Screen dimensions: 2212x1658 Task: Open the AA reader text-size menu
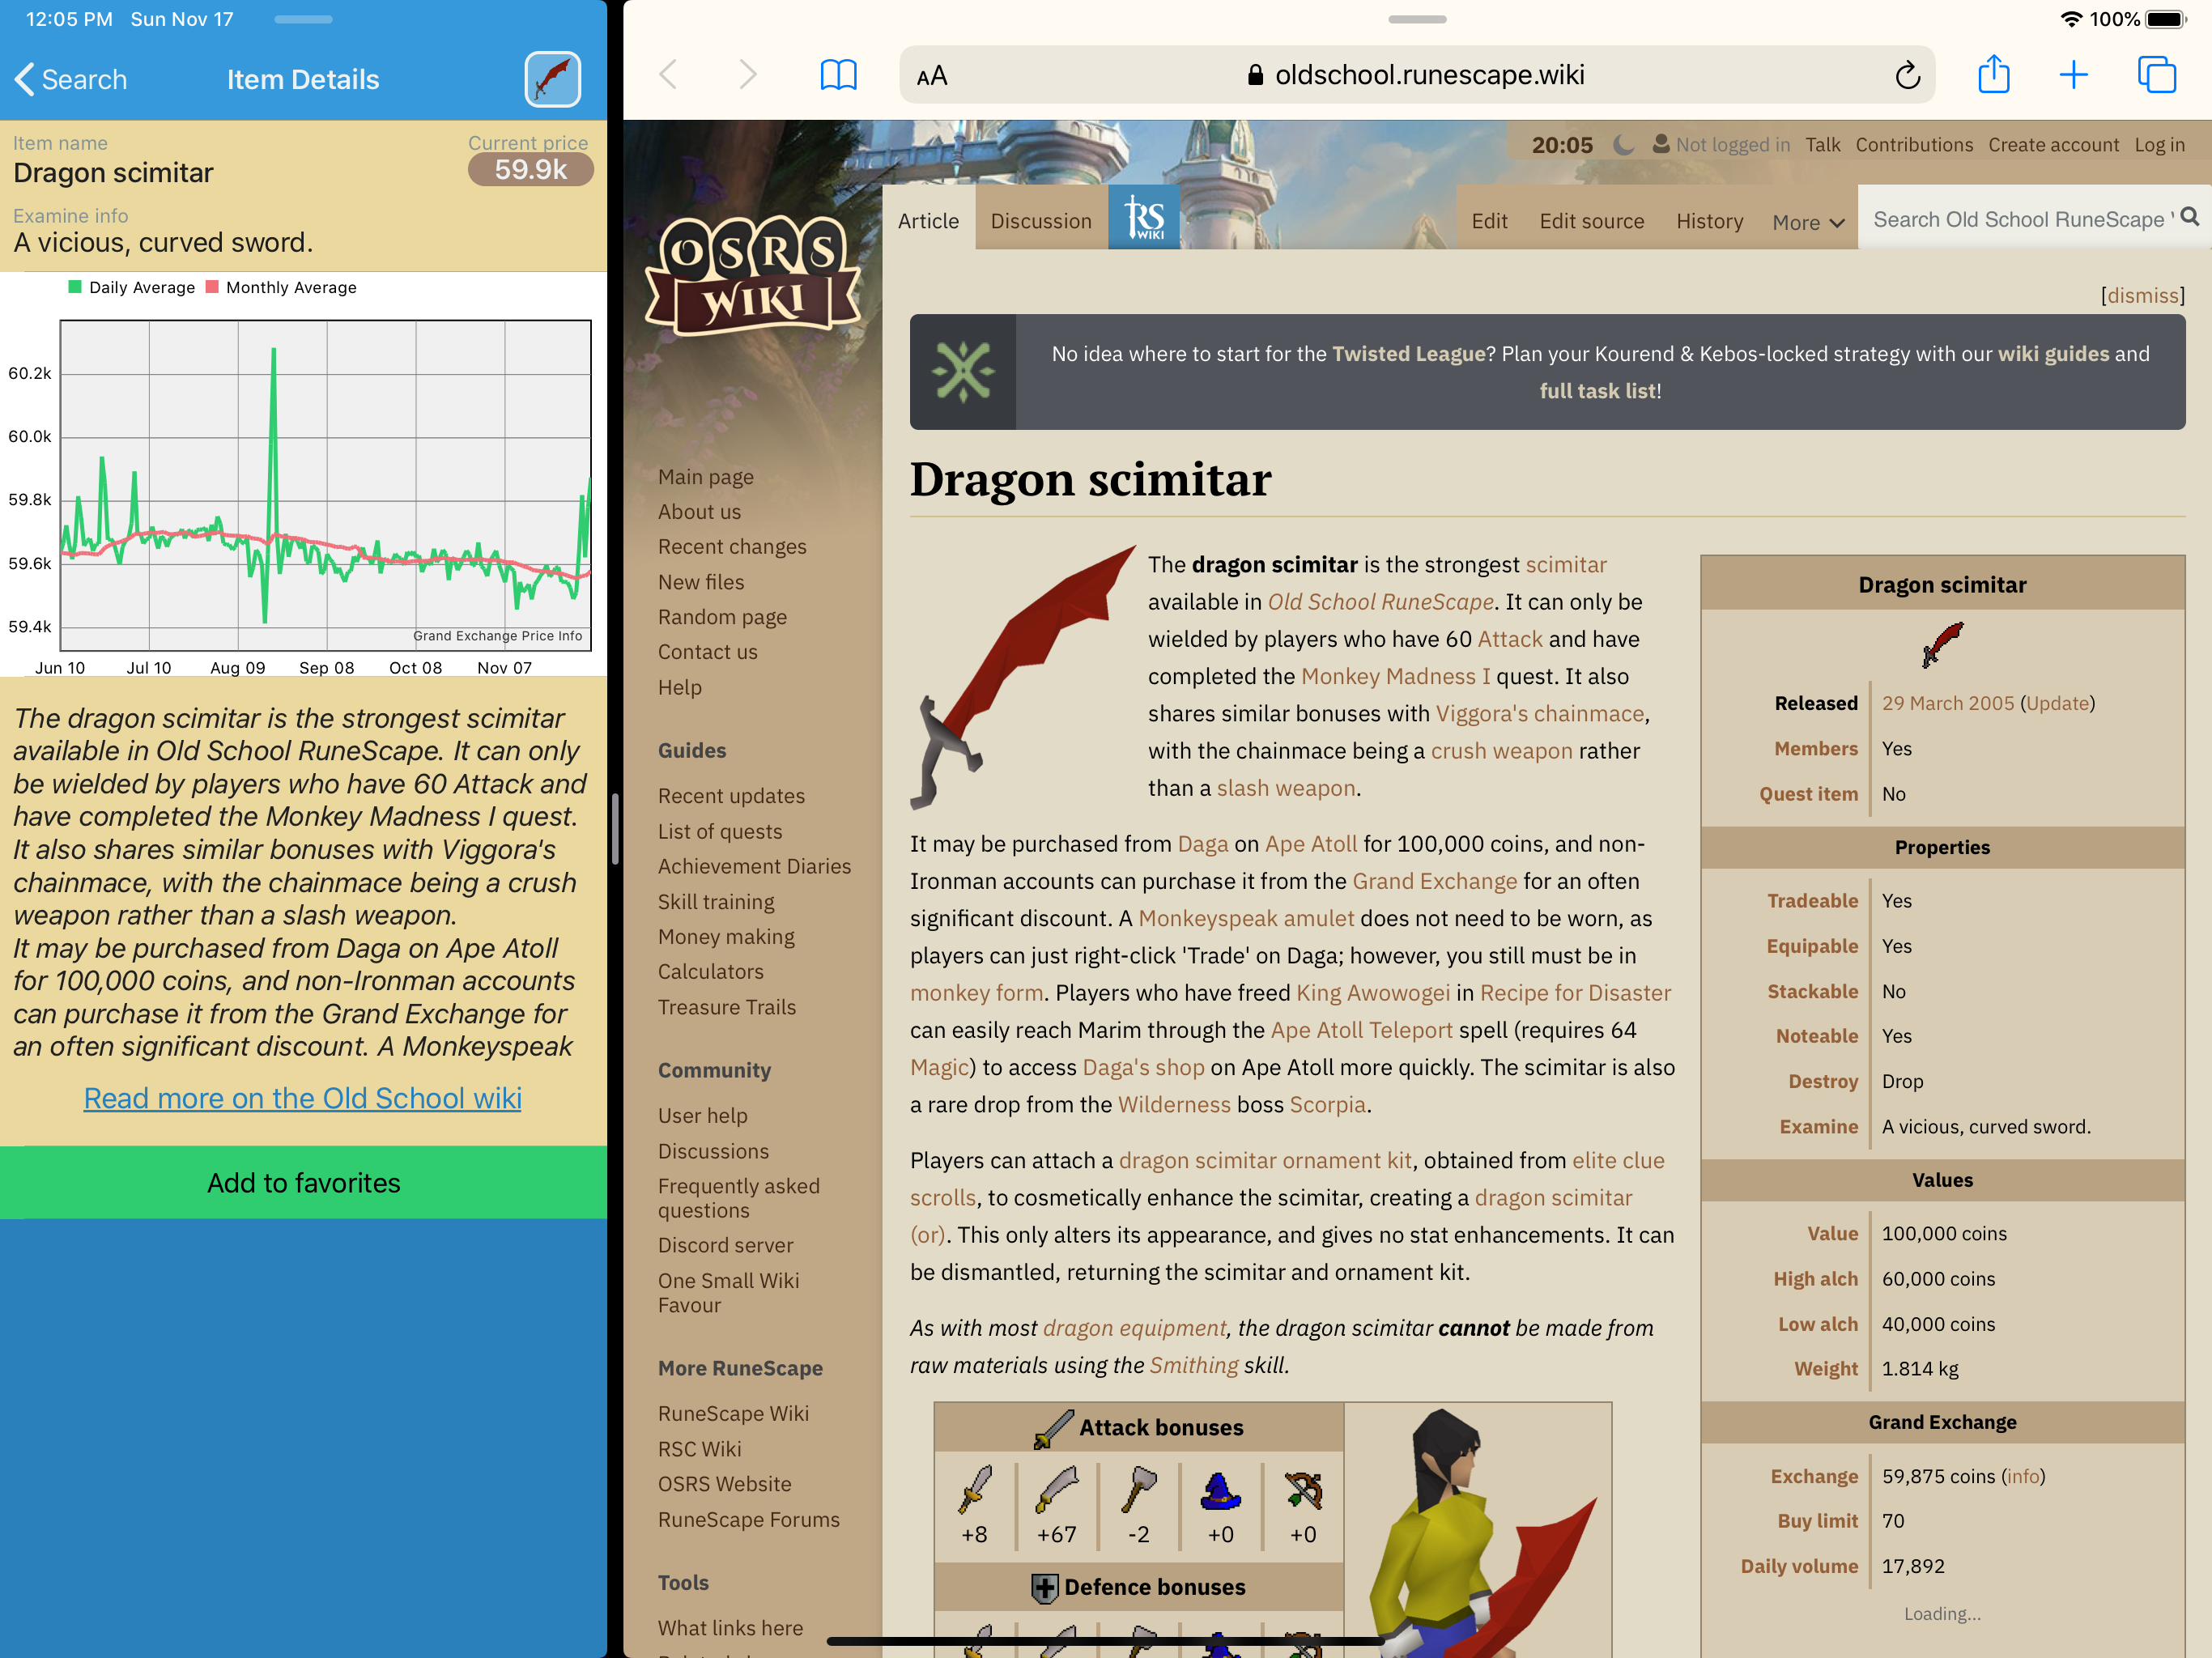coord(932,76)
